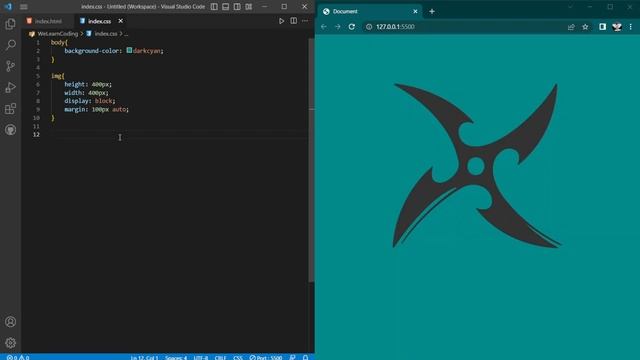The image size is (640, 360).
Task: Open the Explorer view in activity bar
Action: click(x=11, y=24)
